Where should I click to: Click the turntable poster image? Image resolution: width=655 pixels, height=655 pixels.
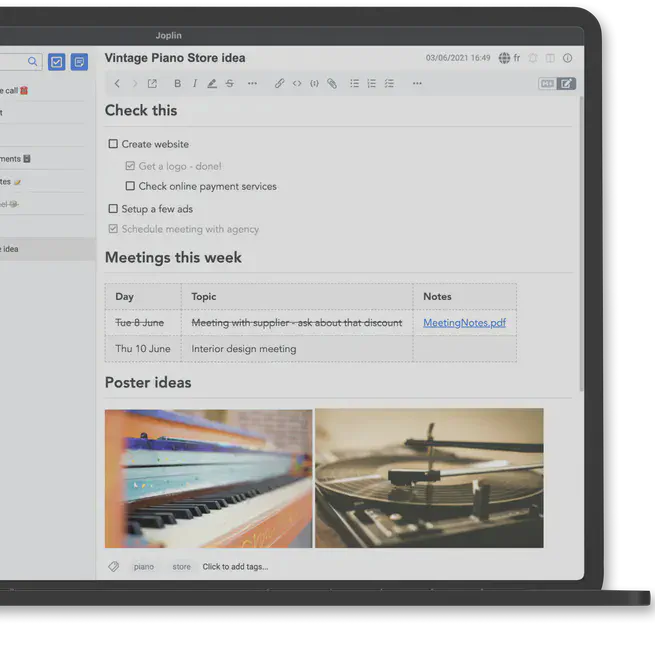coord(429,478)
